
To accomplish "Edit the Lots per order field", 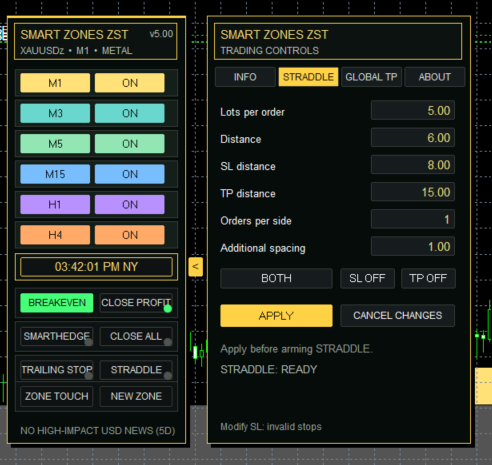I will click(x=413, y=110).
